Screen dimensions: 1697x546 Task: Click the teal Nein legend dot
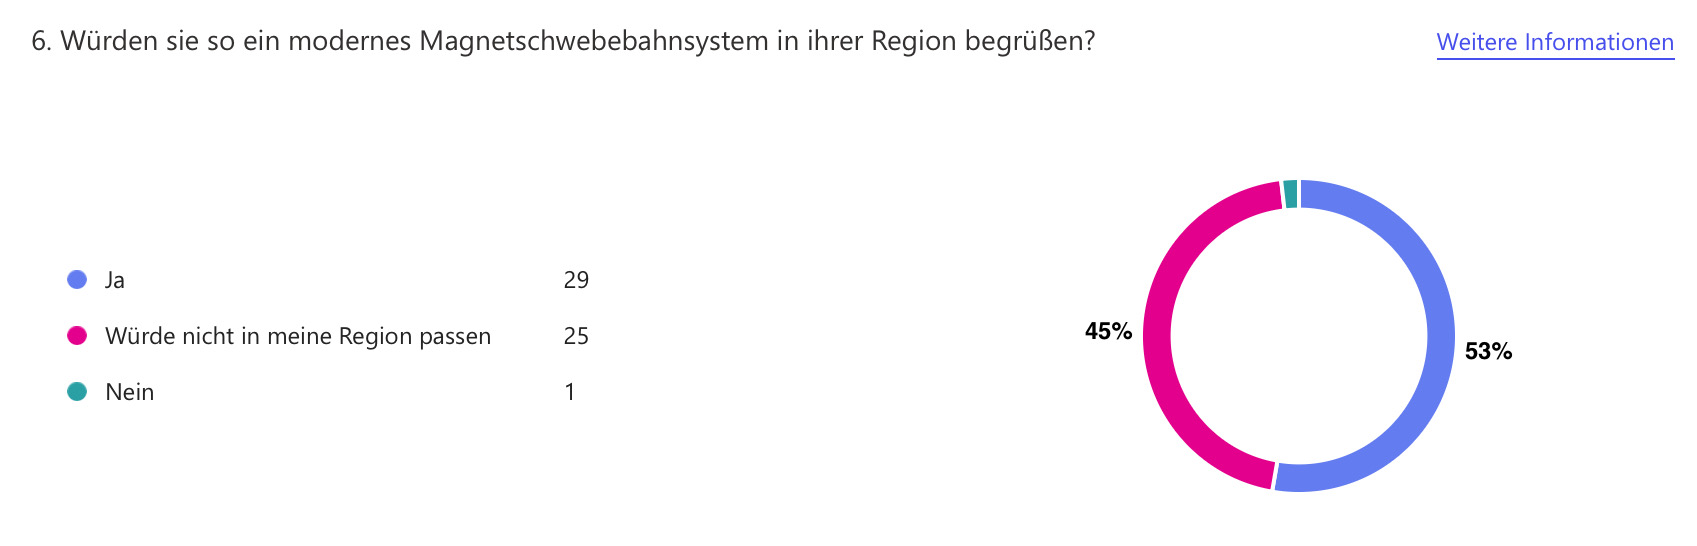(x=77, y=391)
